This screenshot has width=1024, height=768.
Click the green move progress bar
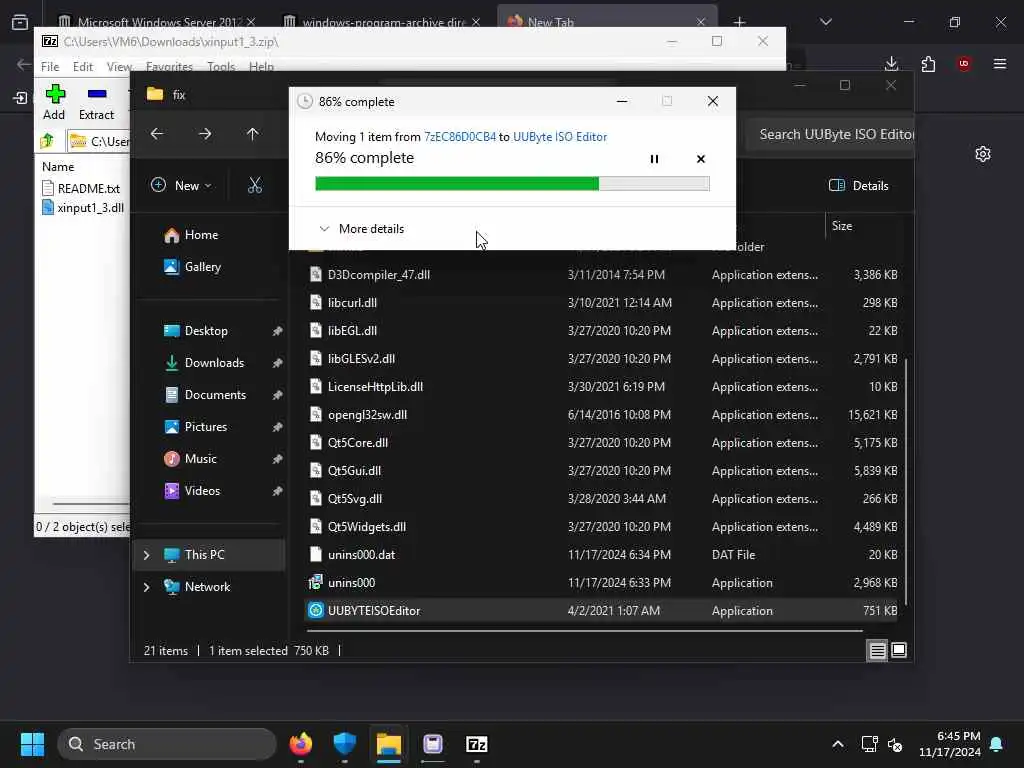tap(512, 184)
